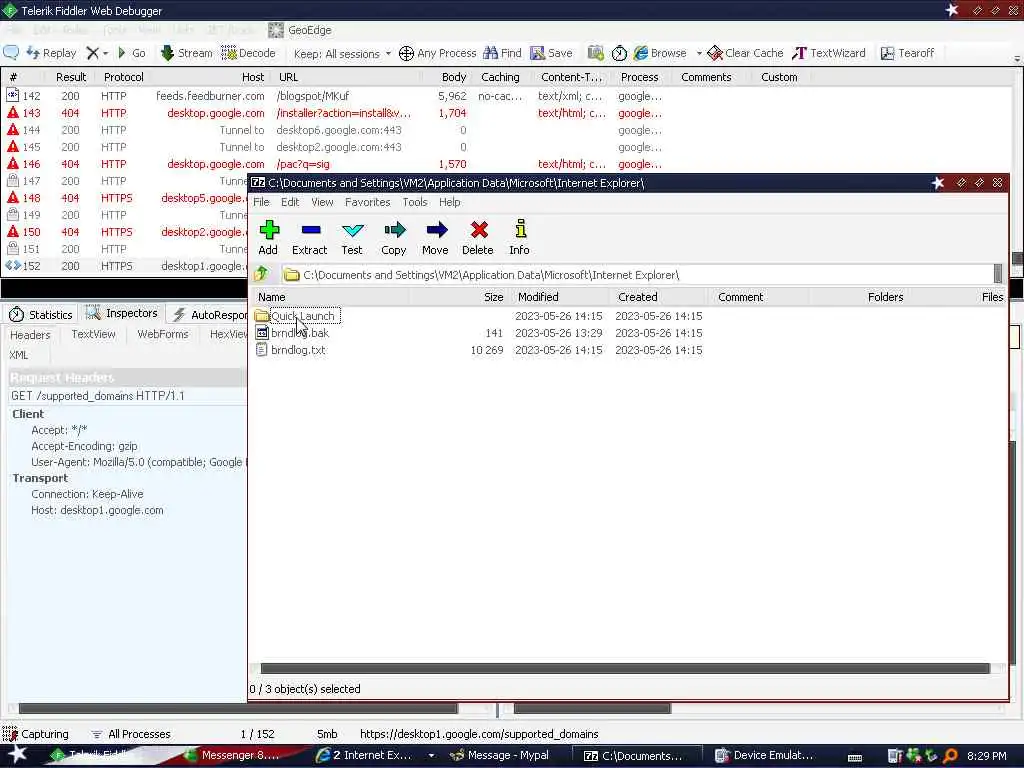Open the Browse dropdown arrow
Viewport: 1024px width, 768px height.
[699, 54]
